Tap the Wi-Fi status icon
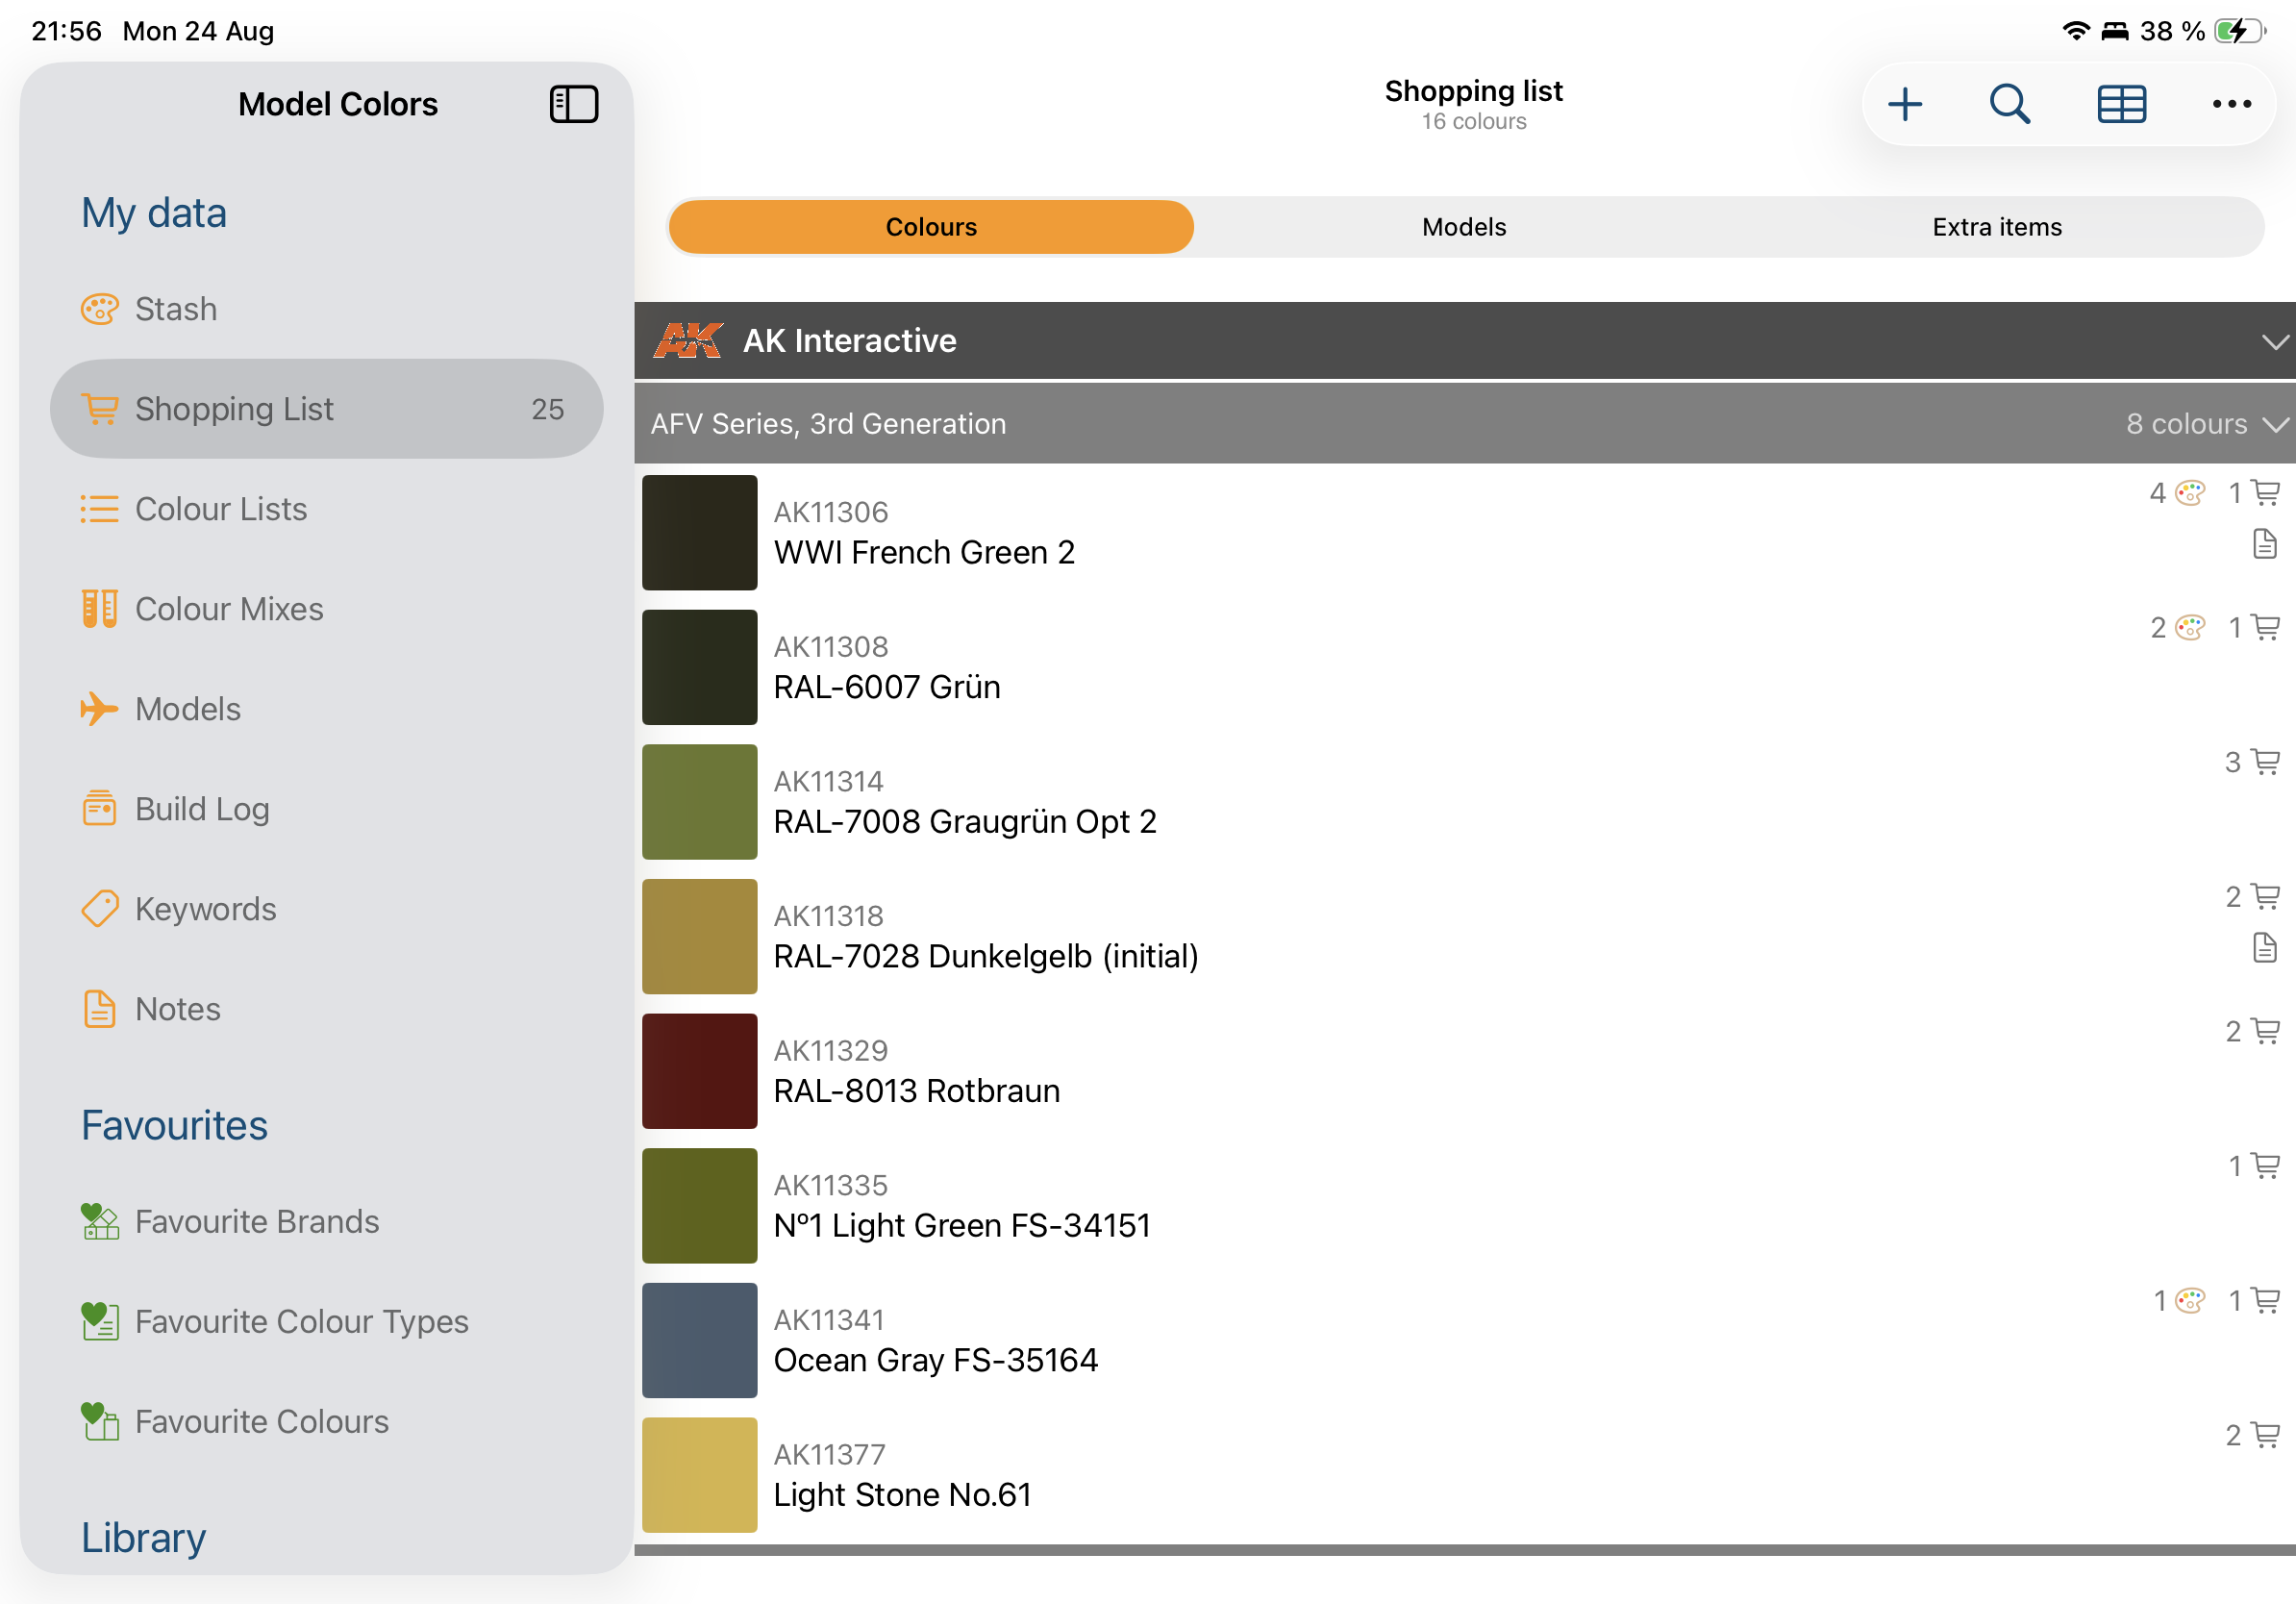Image resolution: width=2296 pixels, height=1604 pixels. click(2076, 31)
